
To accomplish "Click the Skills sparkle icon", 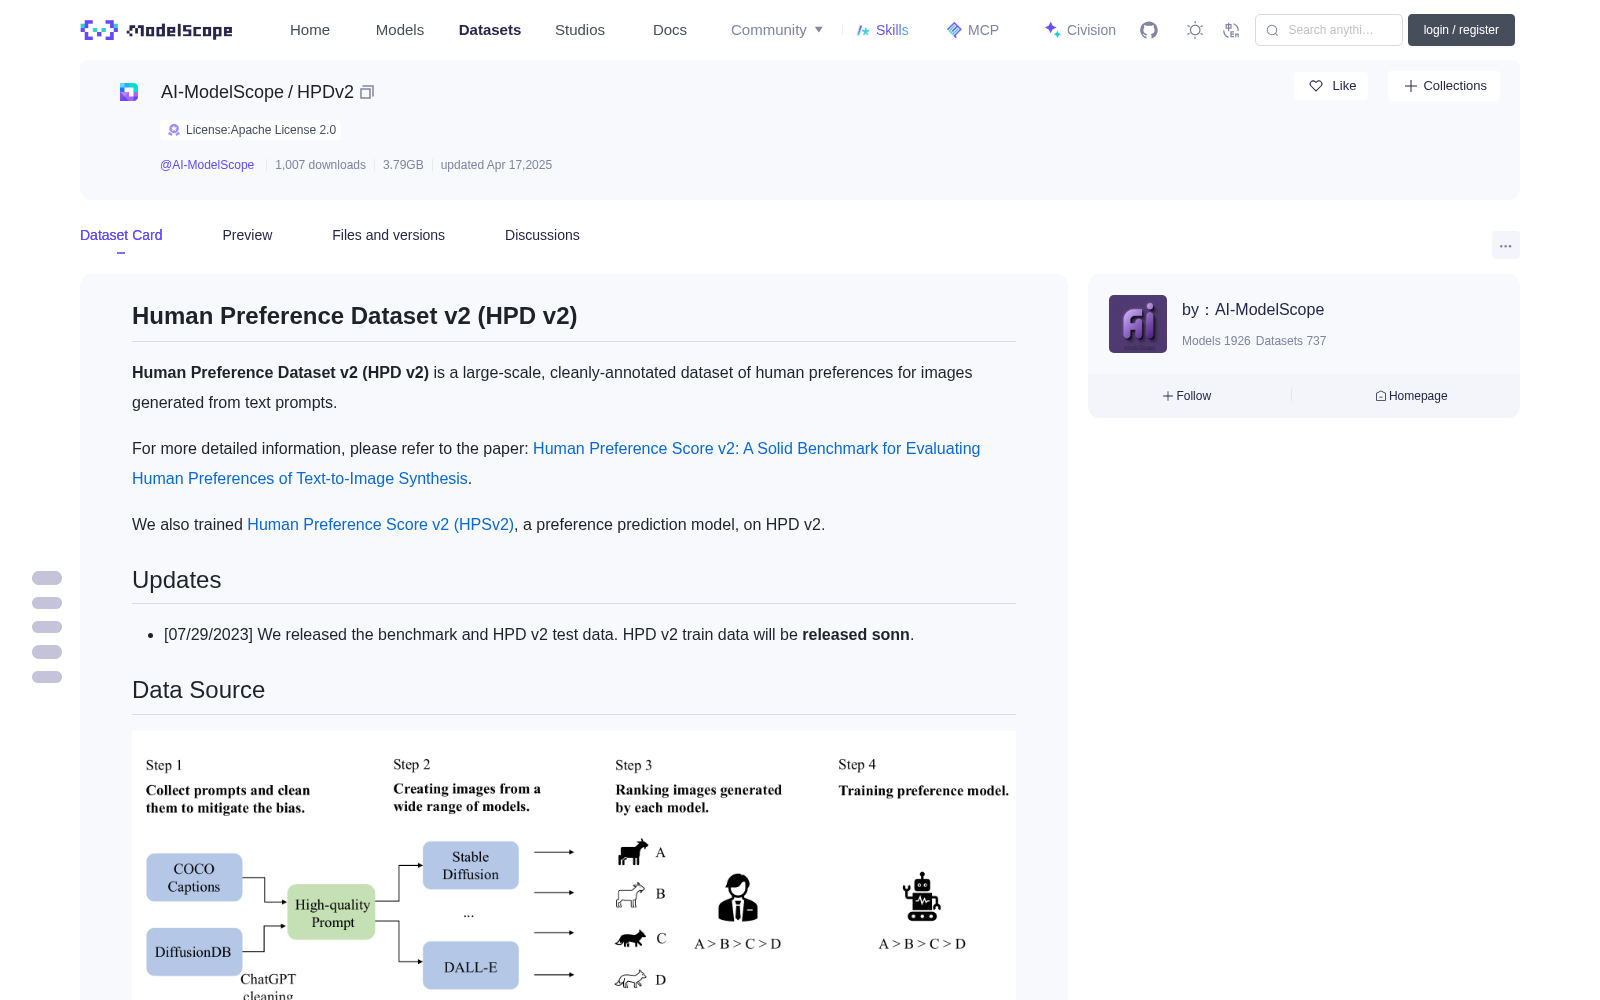I will click(863, 30).
